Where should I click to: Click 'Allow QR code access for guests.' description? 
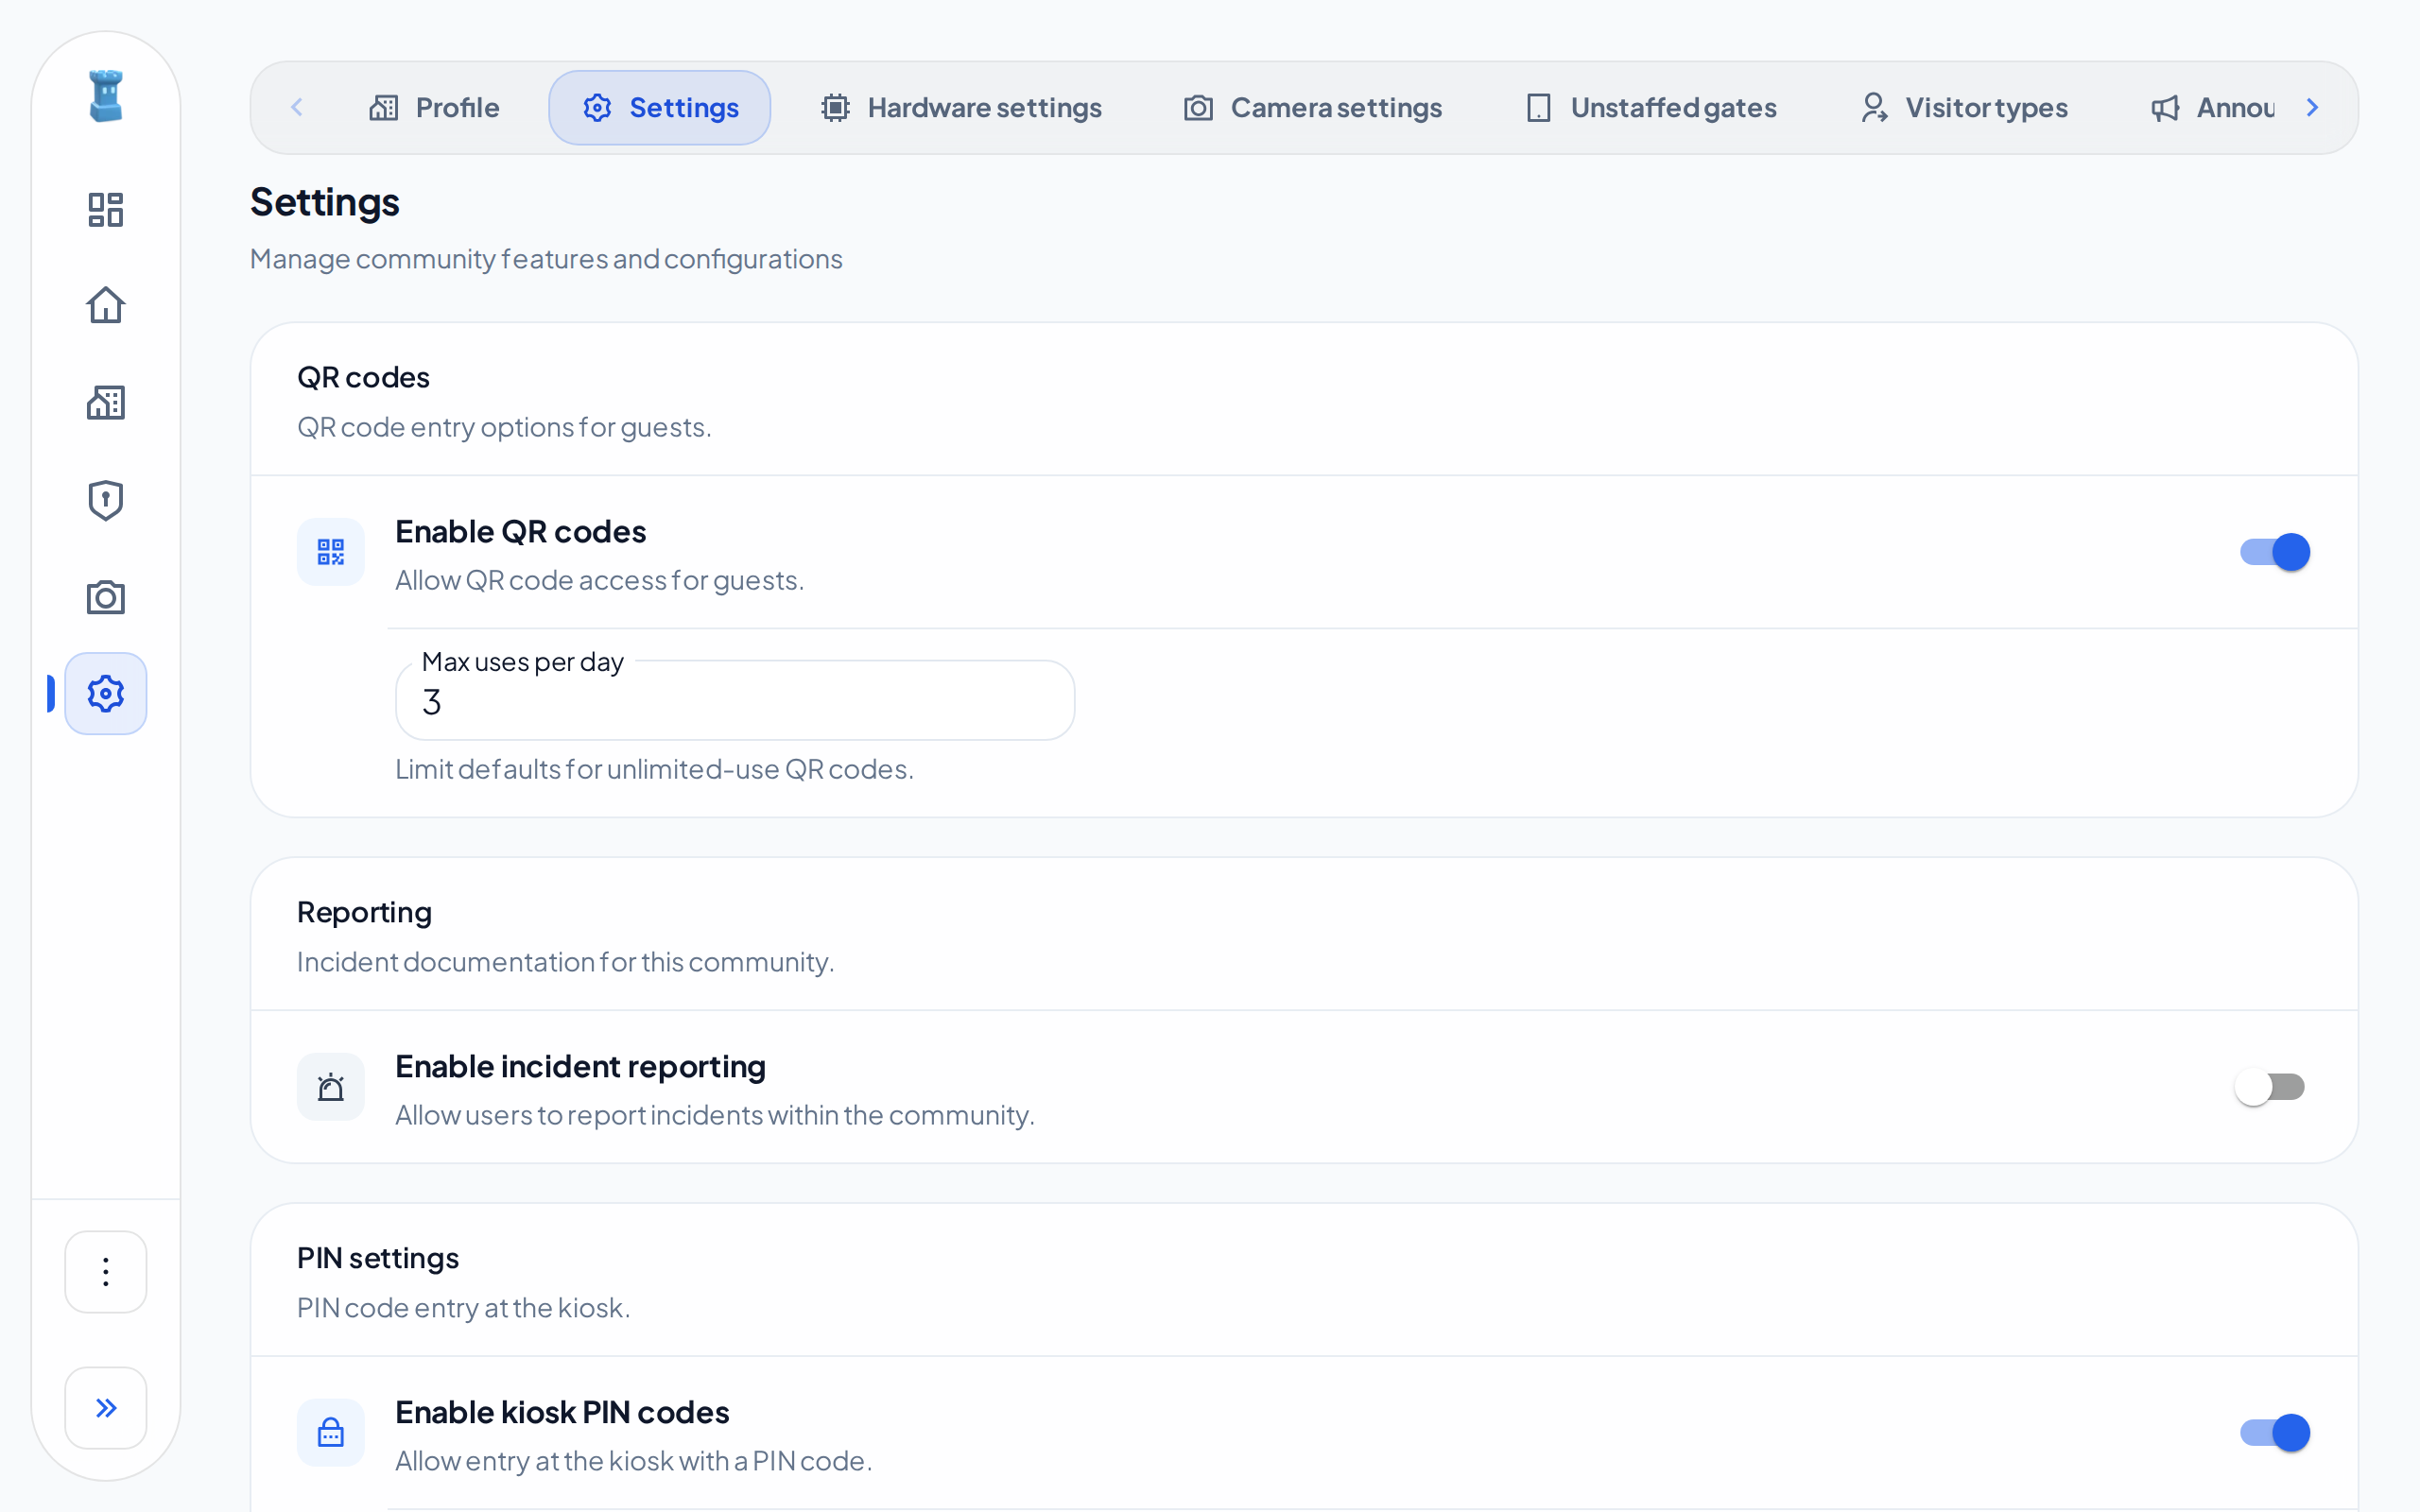(x=599, y=580)
